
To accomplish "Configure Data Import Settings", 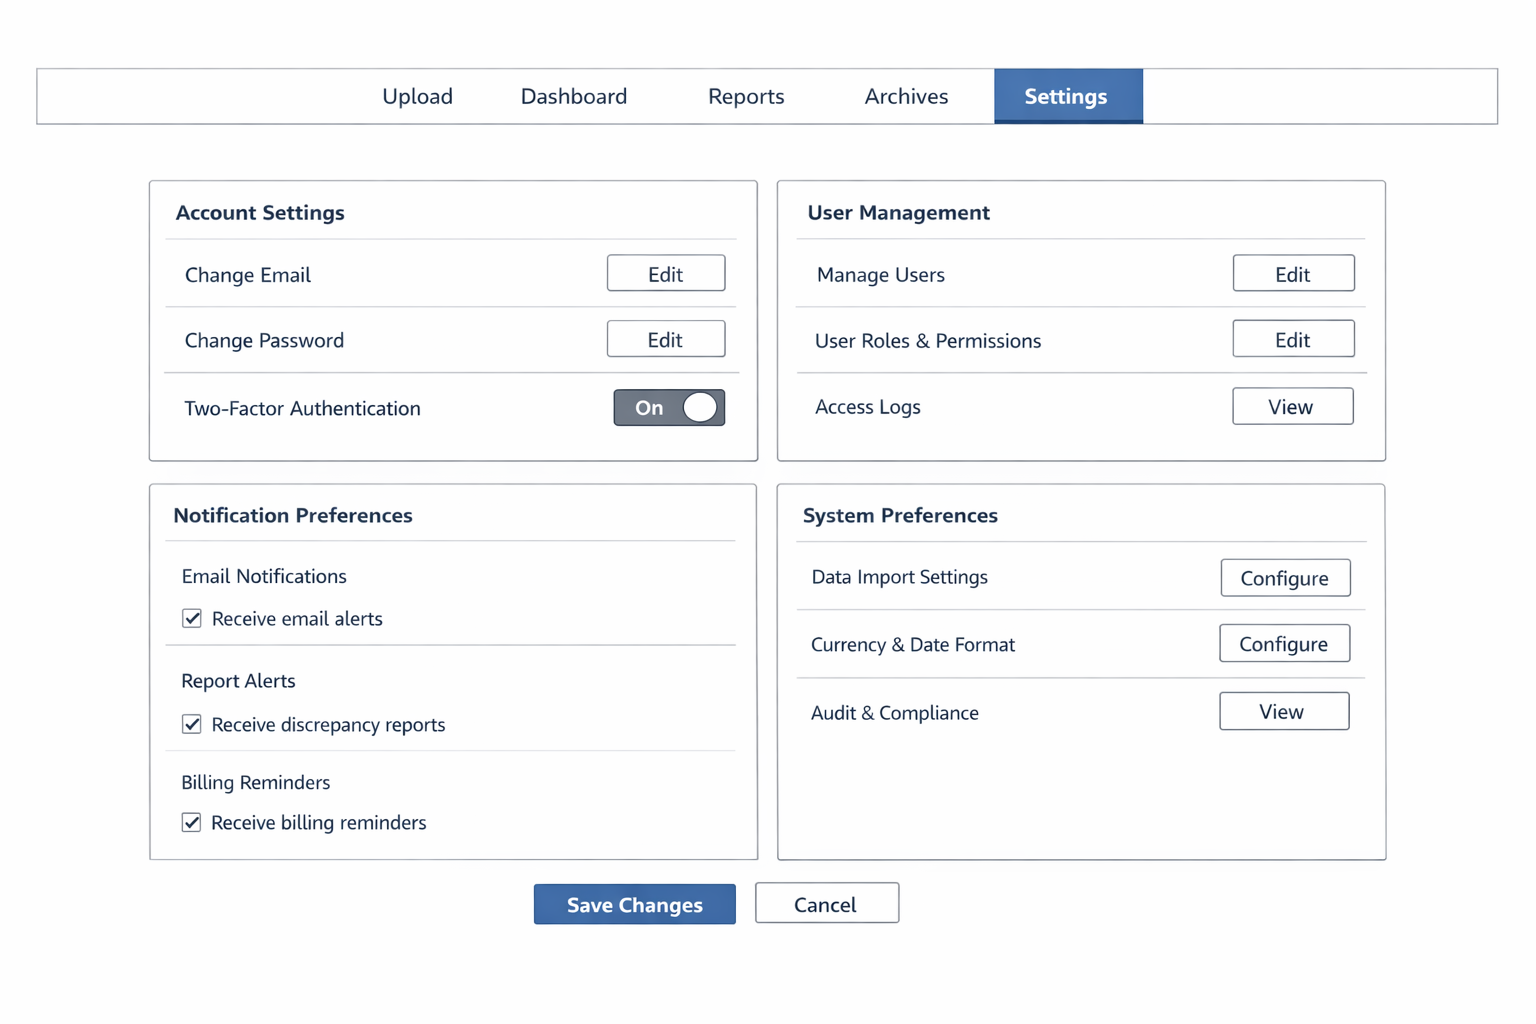I will [1285, 578].
